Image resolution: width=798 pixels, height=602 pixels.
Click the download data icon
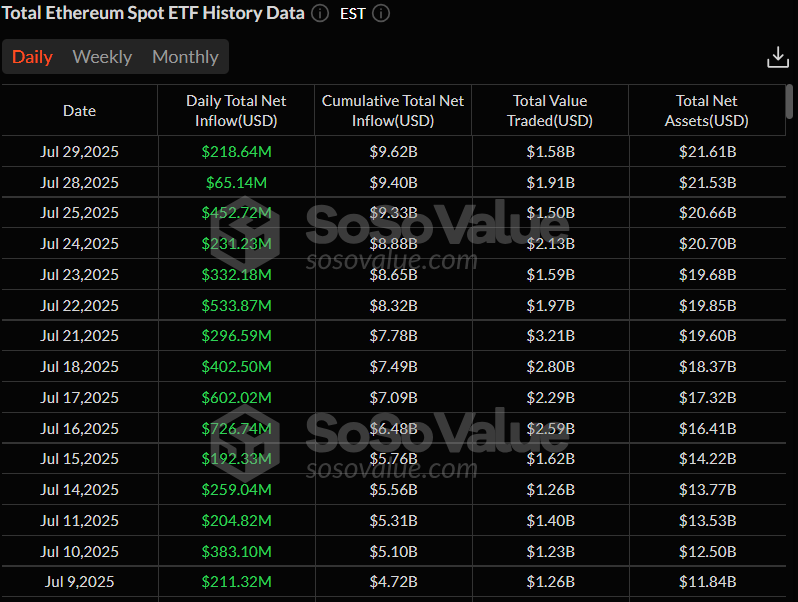777,58
